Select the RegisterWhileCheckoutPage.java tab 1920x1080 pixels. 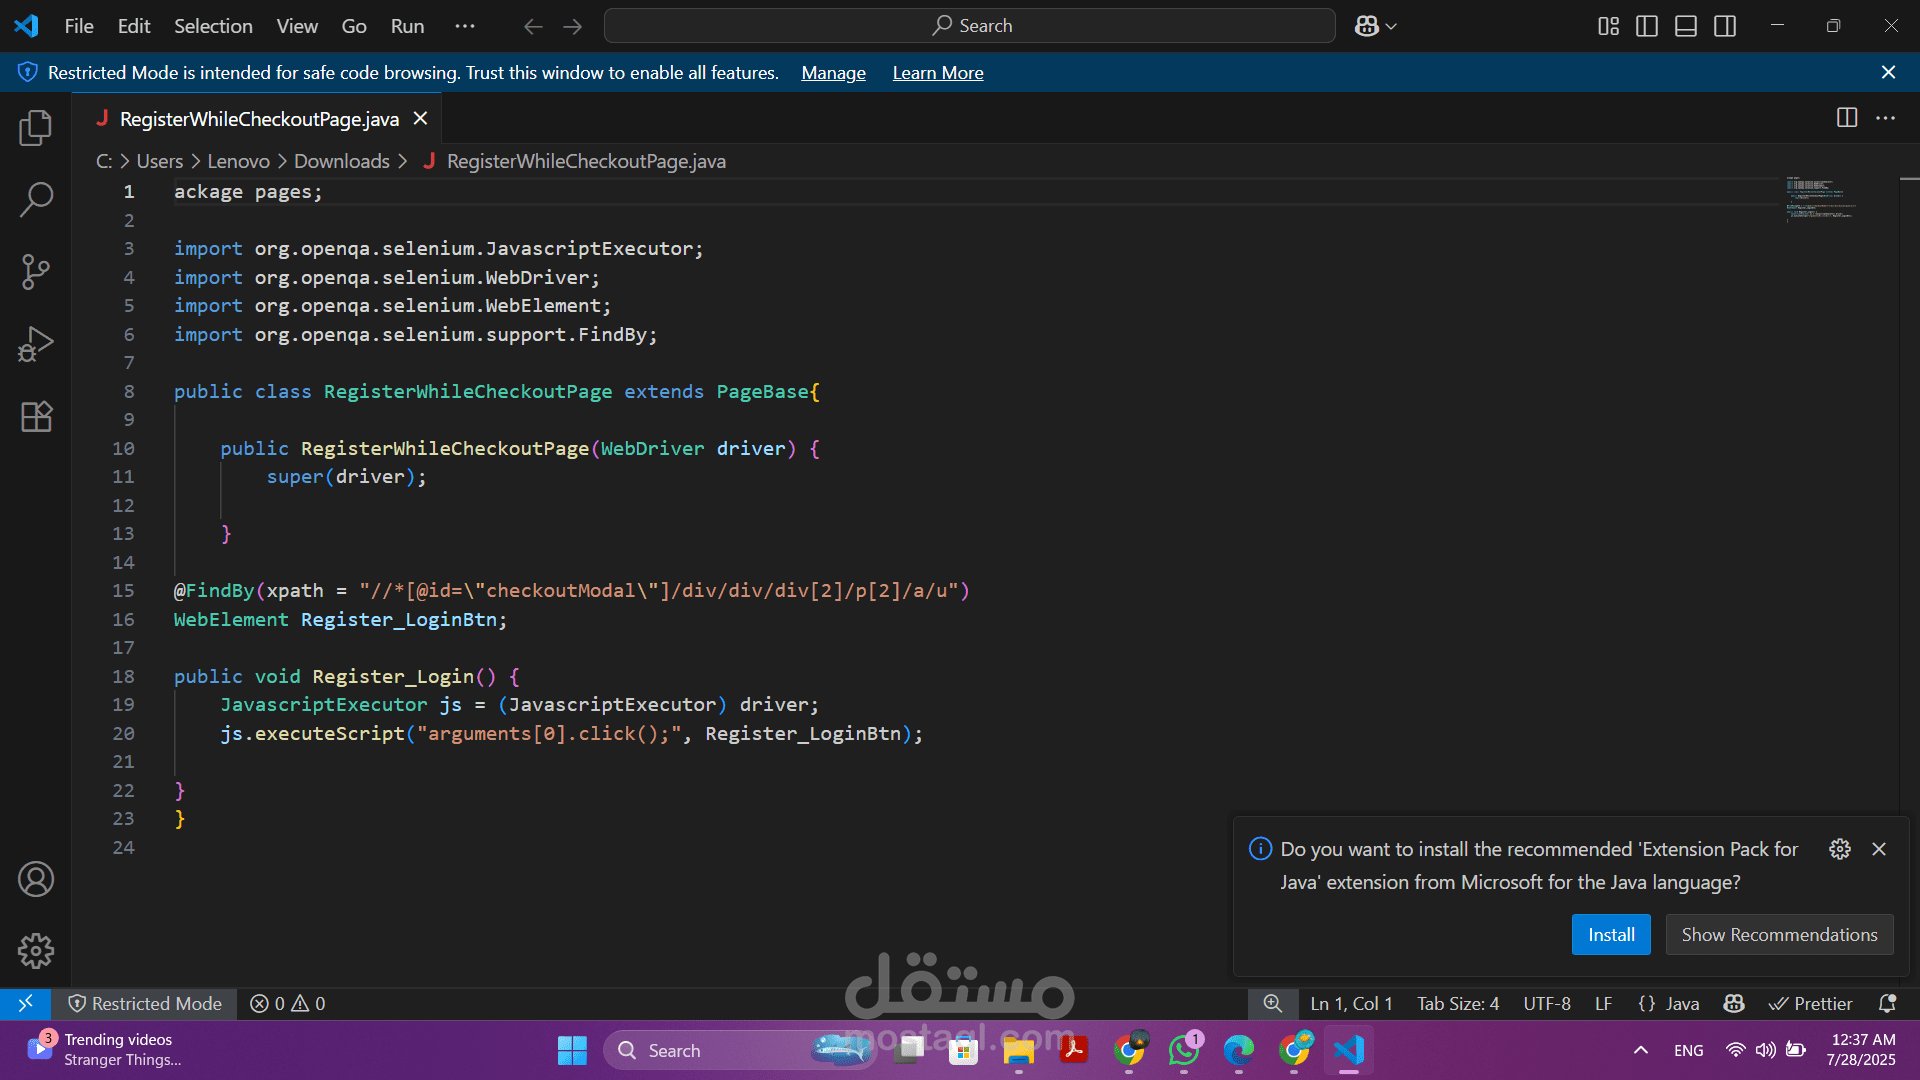point(258,119)
